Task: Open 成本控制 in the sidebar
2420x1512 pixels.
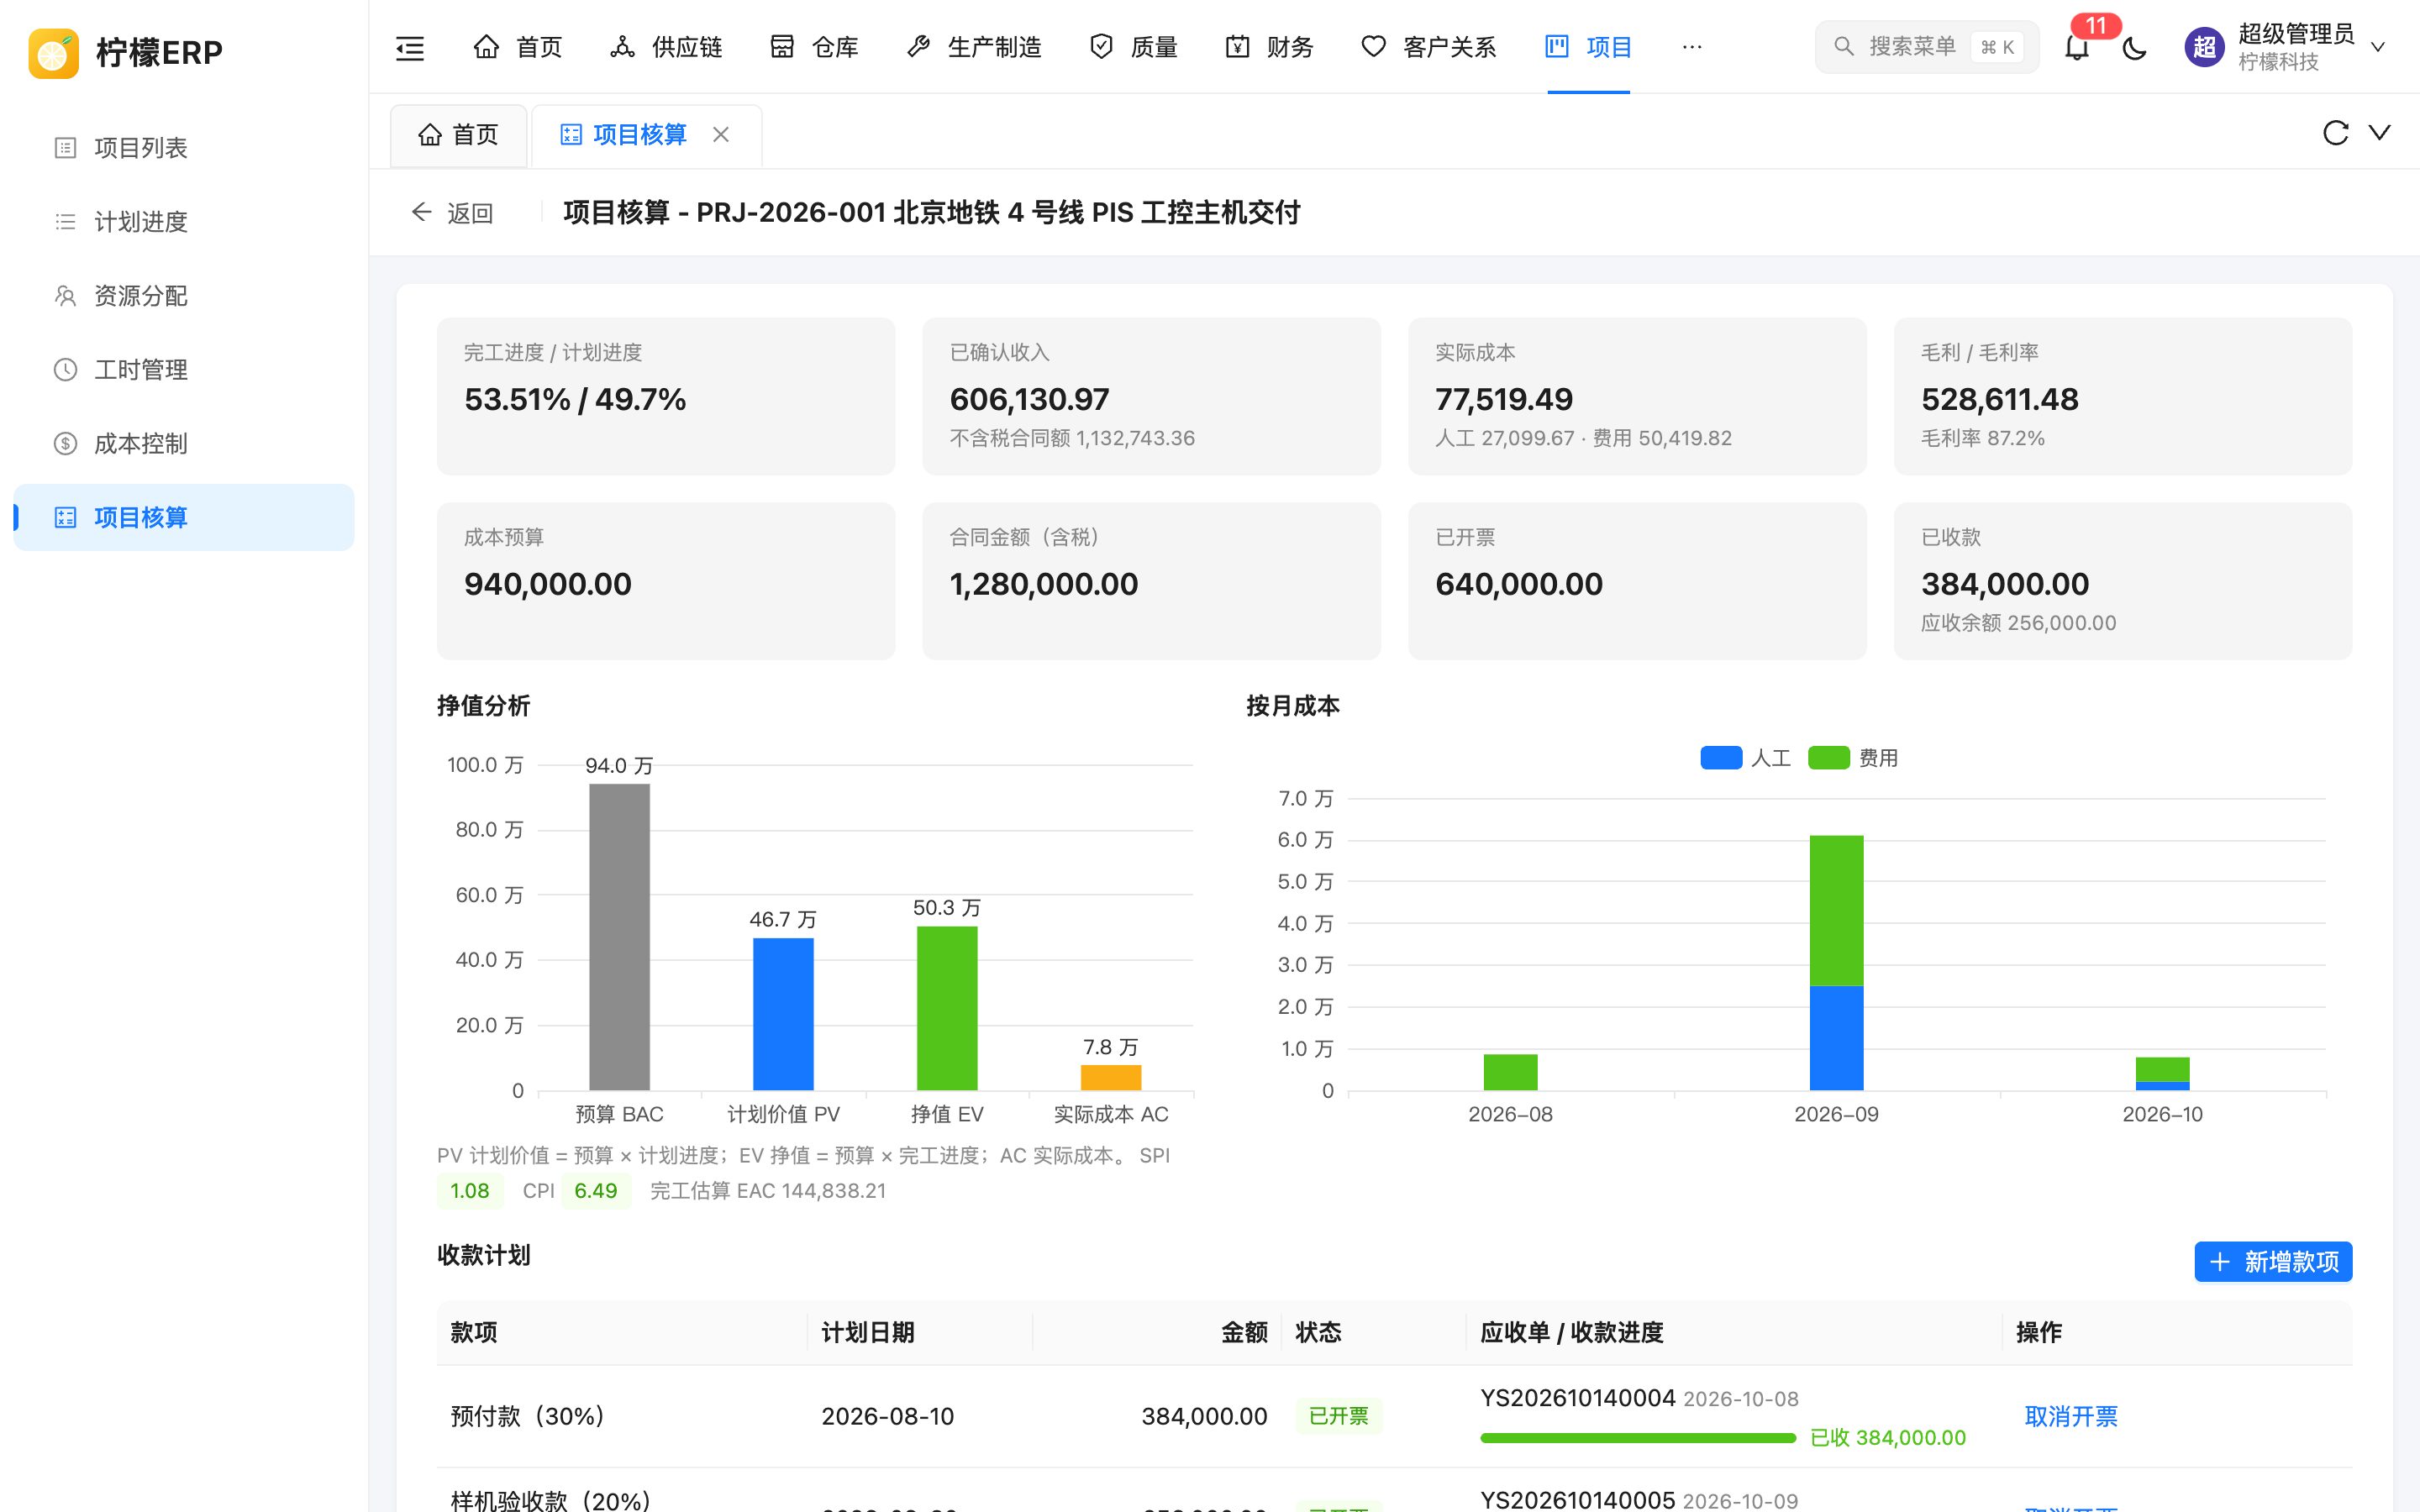Action: pos(184,444)
